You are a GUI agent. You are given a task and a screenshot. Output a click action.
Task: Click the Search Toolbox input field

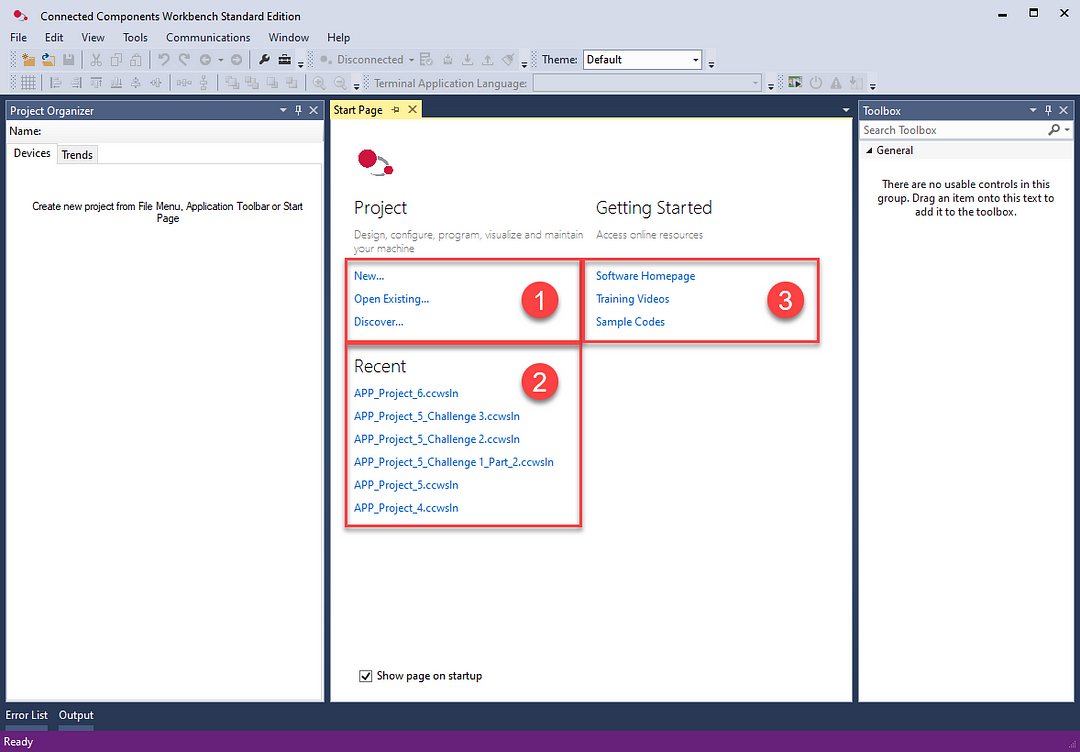click(953, 130)
